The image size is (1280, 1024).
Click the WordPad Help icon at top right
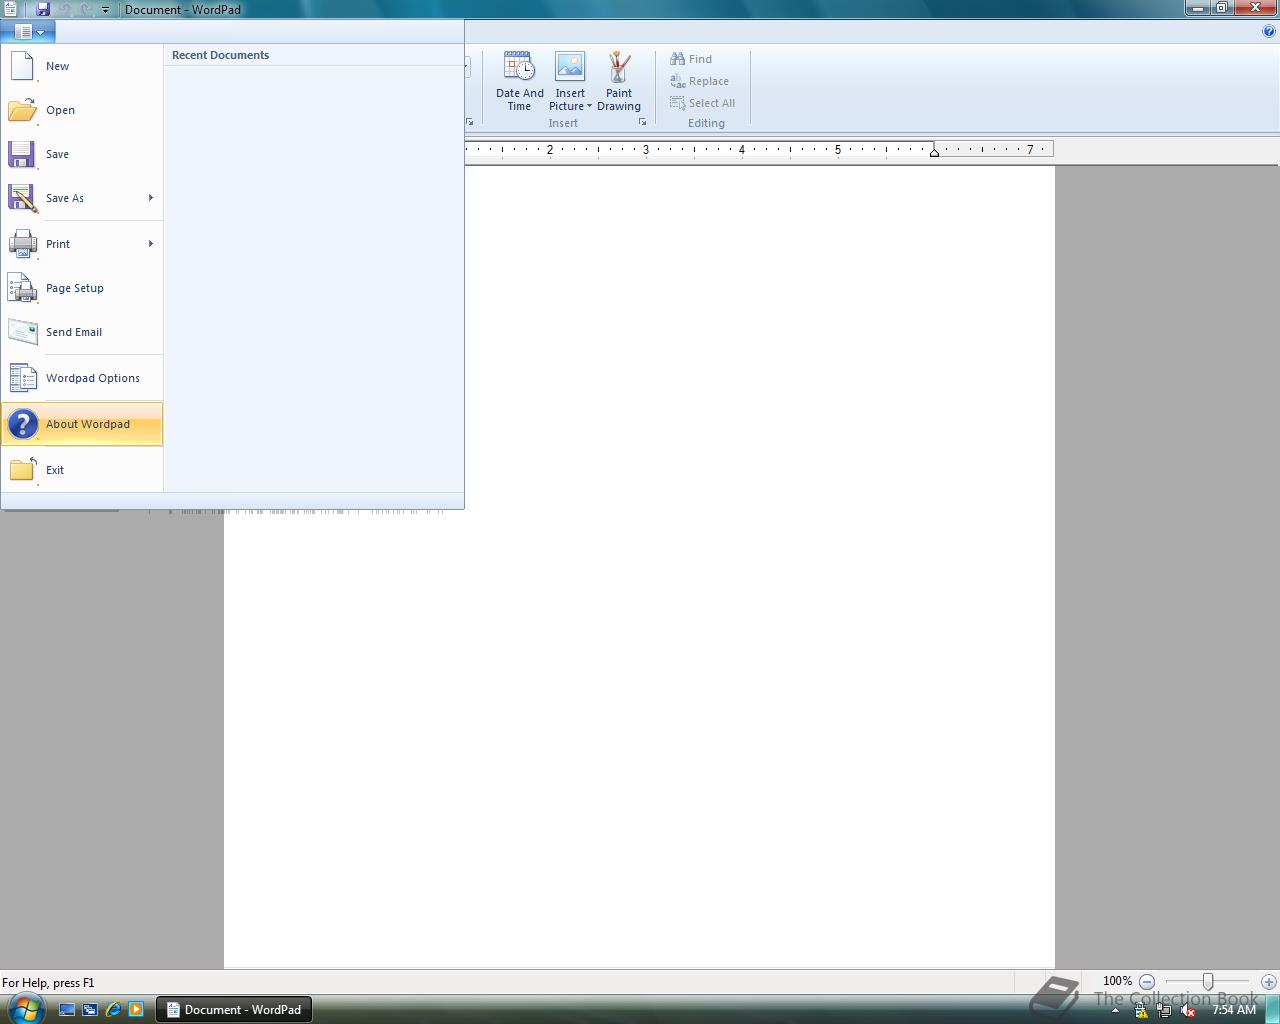click(x=1269, y=31)
